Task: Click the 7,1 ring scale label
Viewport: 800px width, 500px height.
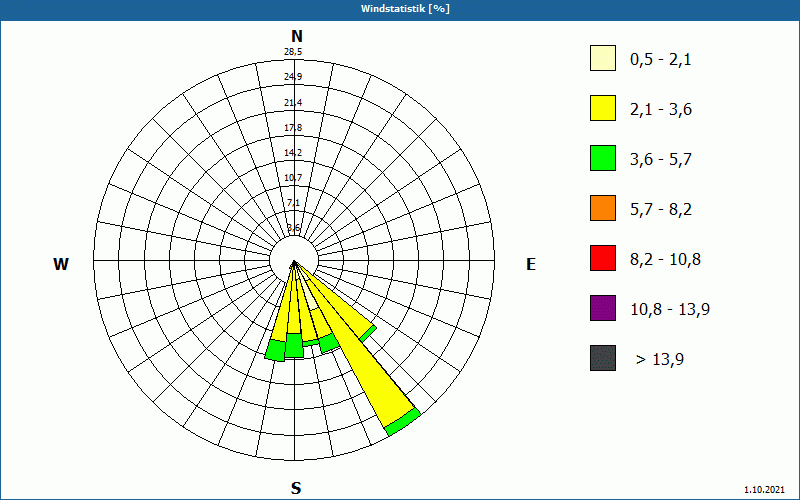Action: [x=293, y=203]
